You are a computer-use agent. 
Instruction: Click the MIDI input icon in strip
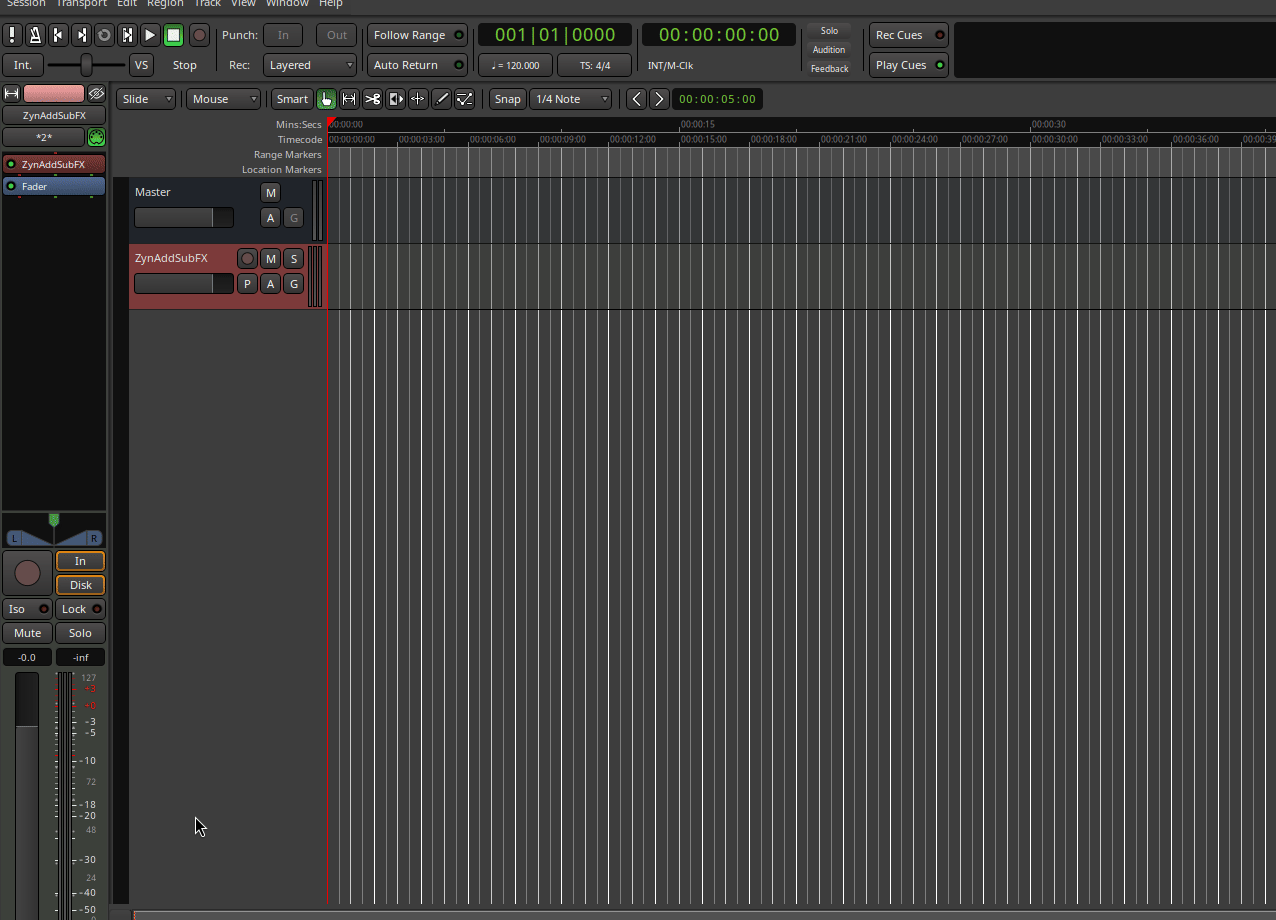coord(96,138)
